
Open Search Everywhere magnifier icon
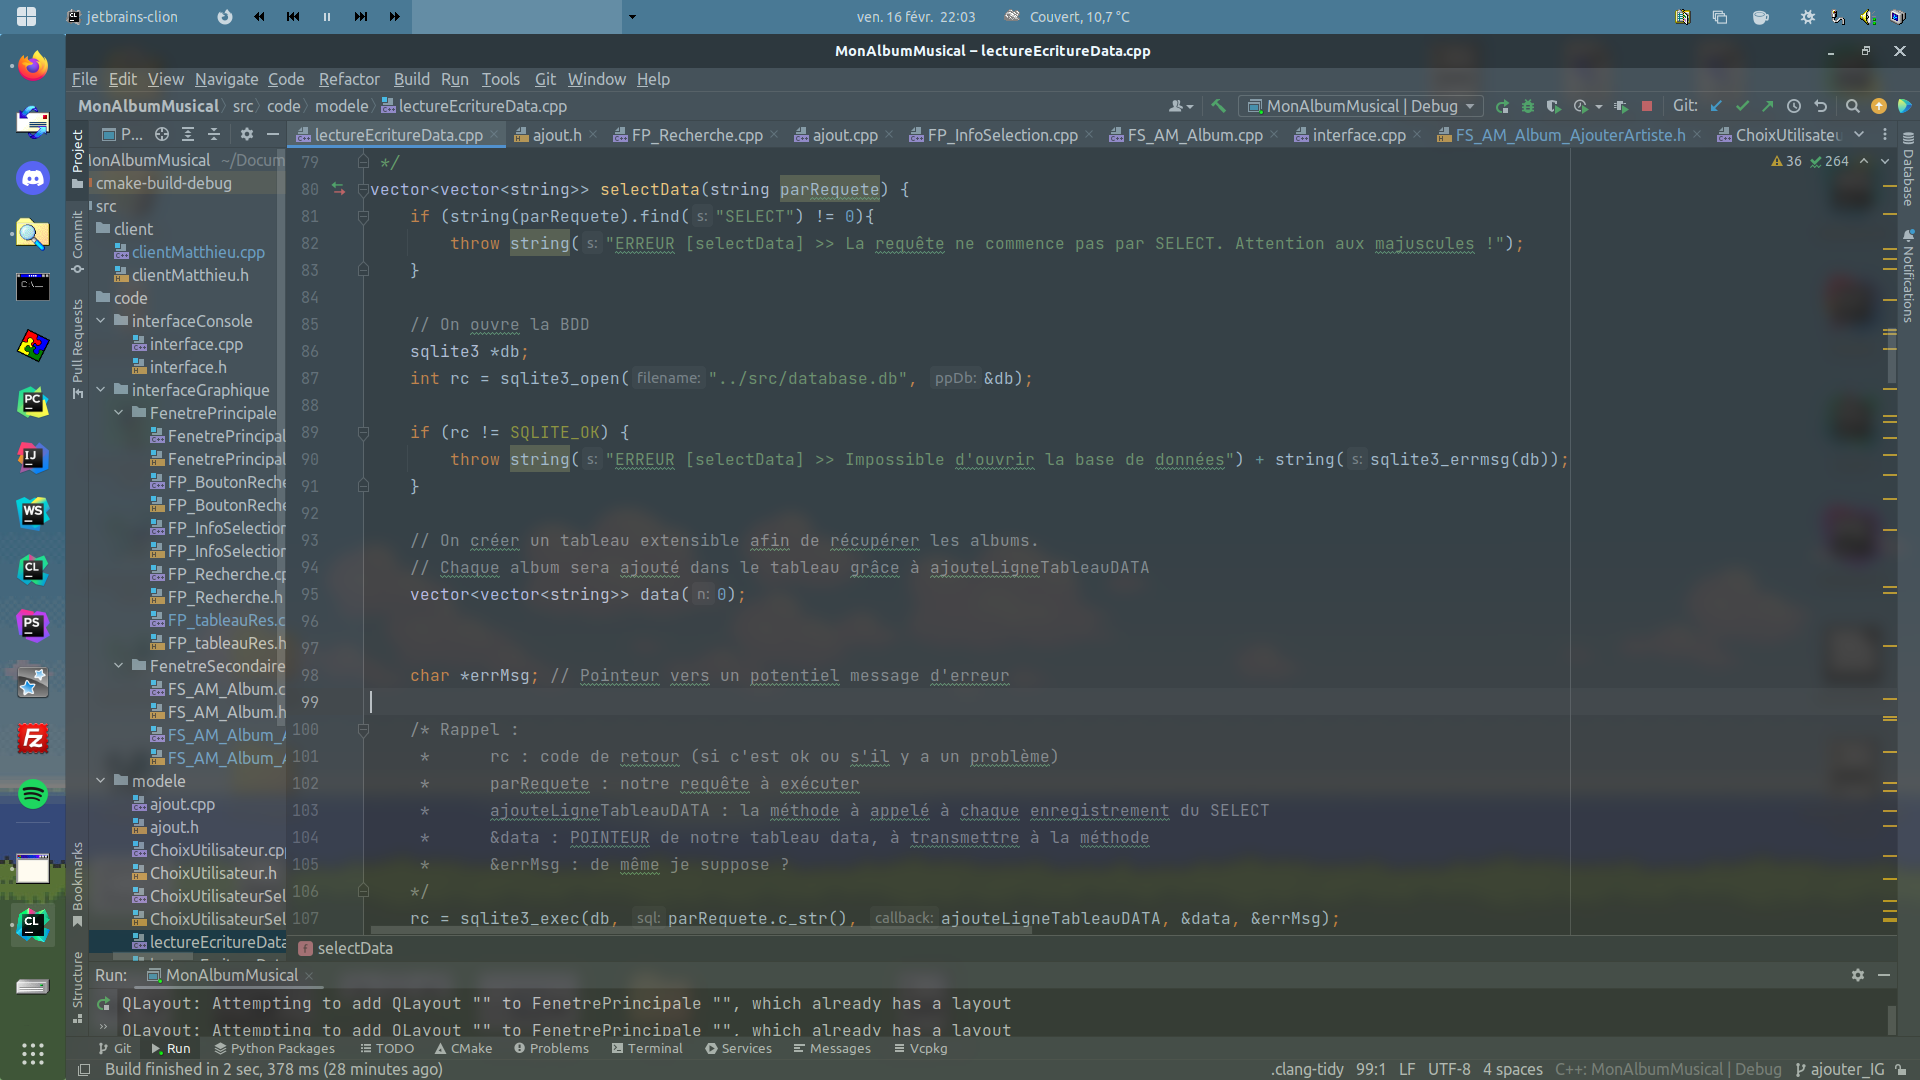pyautogui.click(x=1852, y=106)
